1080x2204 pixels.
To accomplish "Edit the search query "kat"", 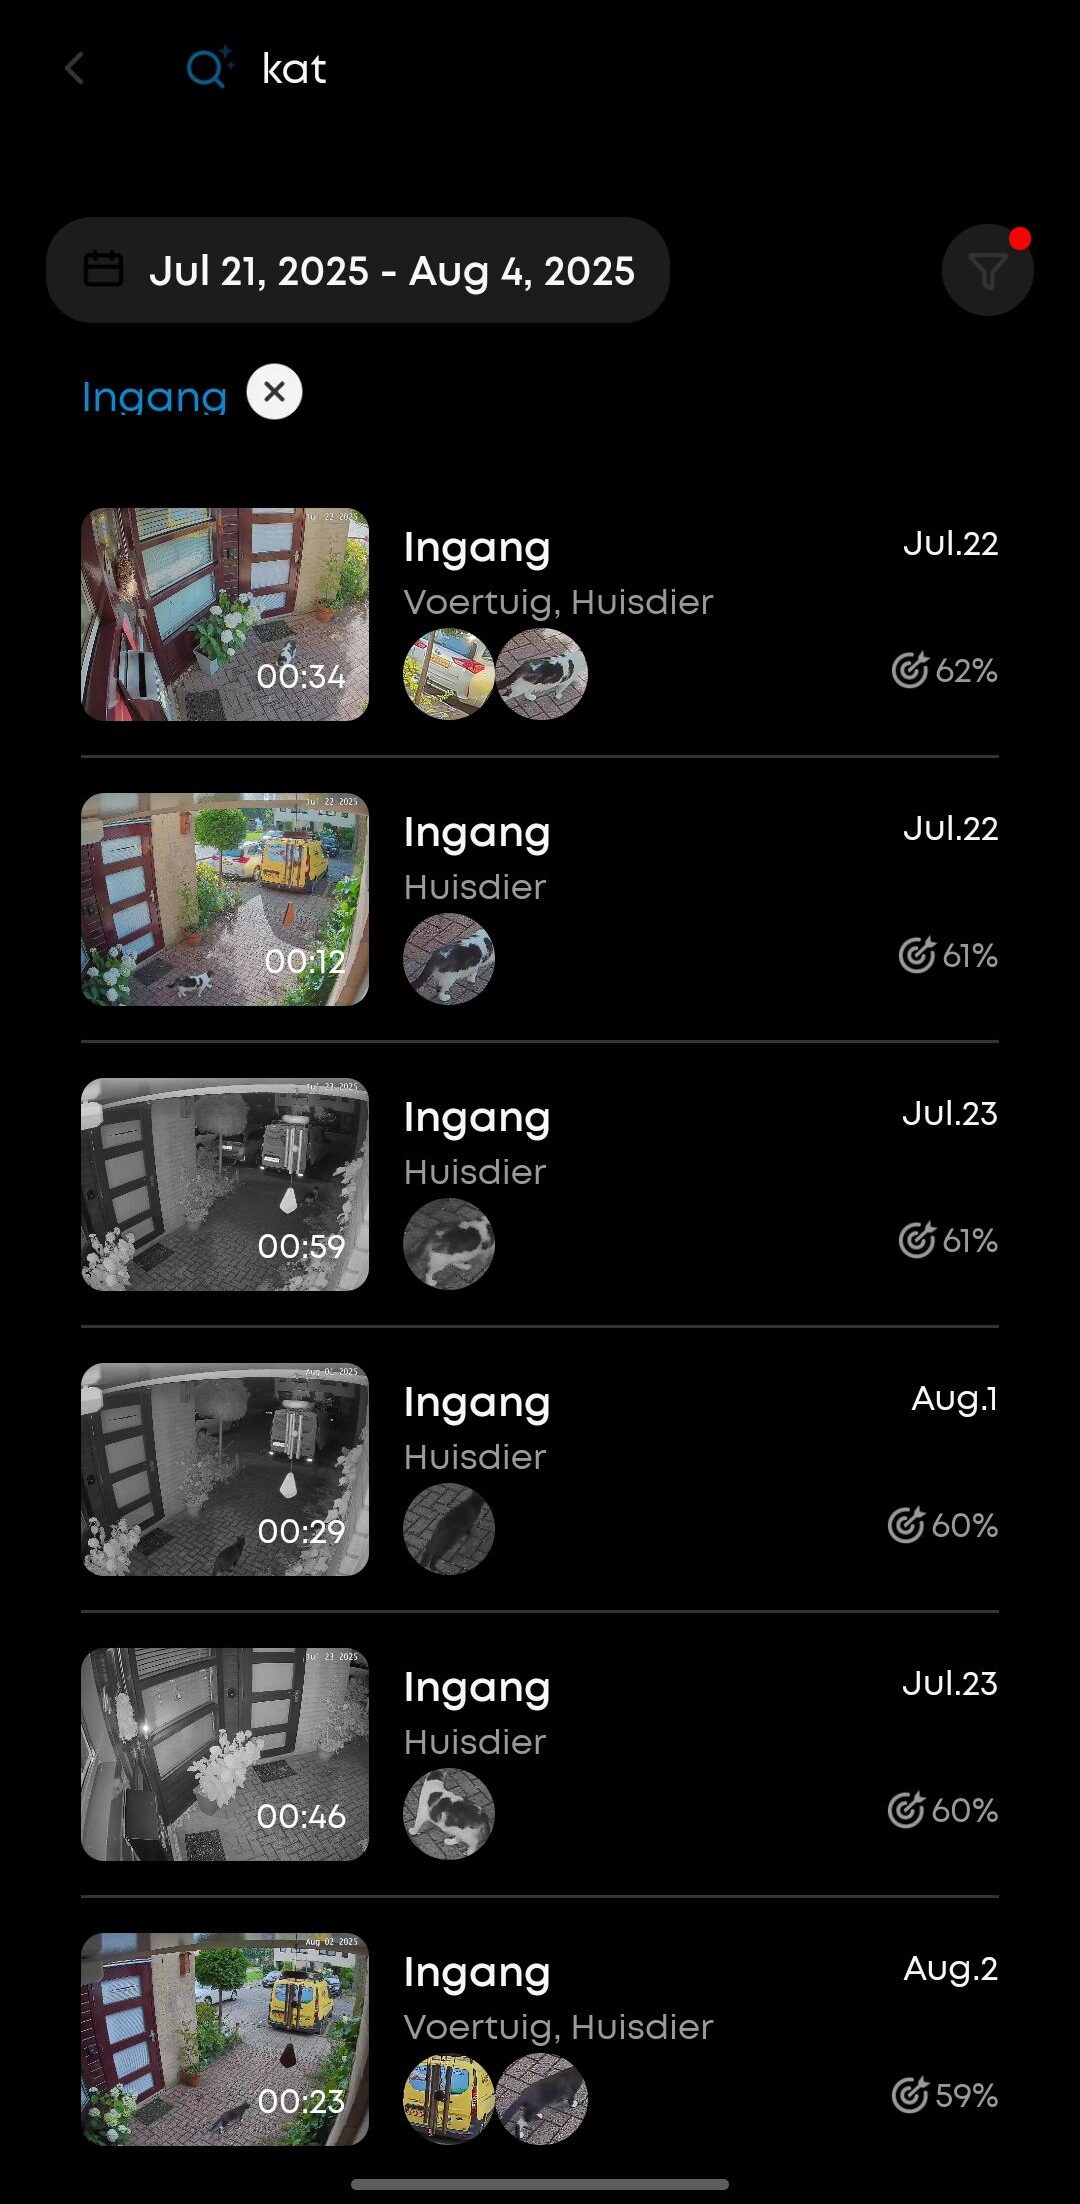I will [x=294, y=69].
